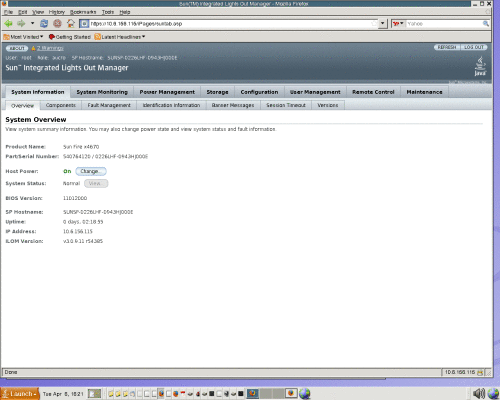Viewport: 500px width, 400px height.
Task: Open the File menu
Action: click(8, 12)
